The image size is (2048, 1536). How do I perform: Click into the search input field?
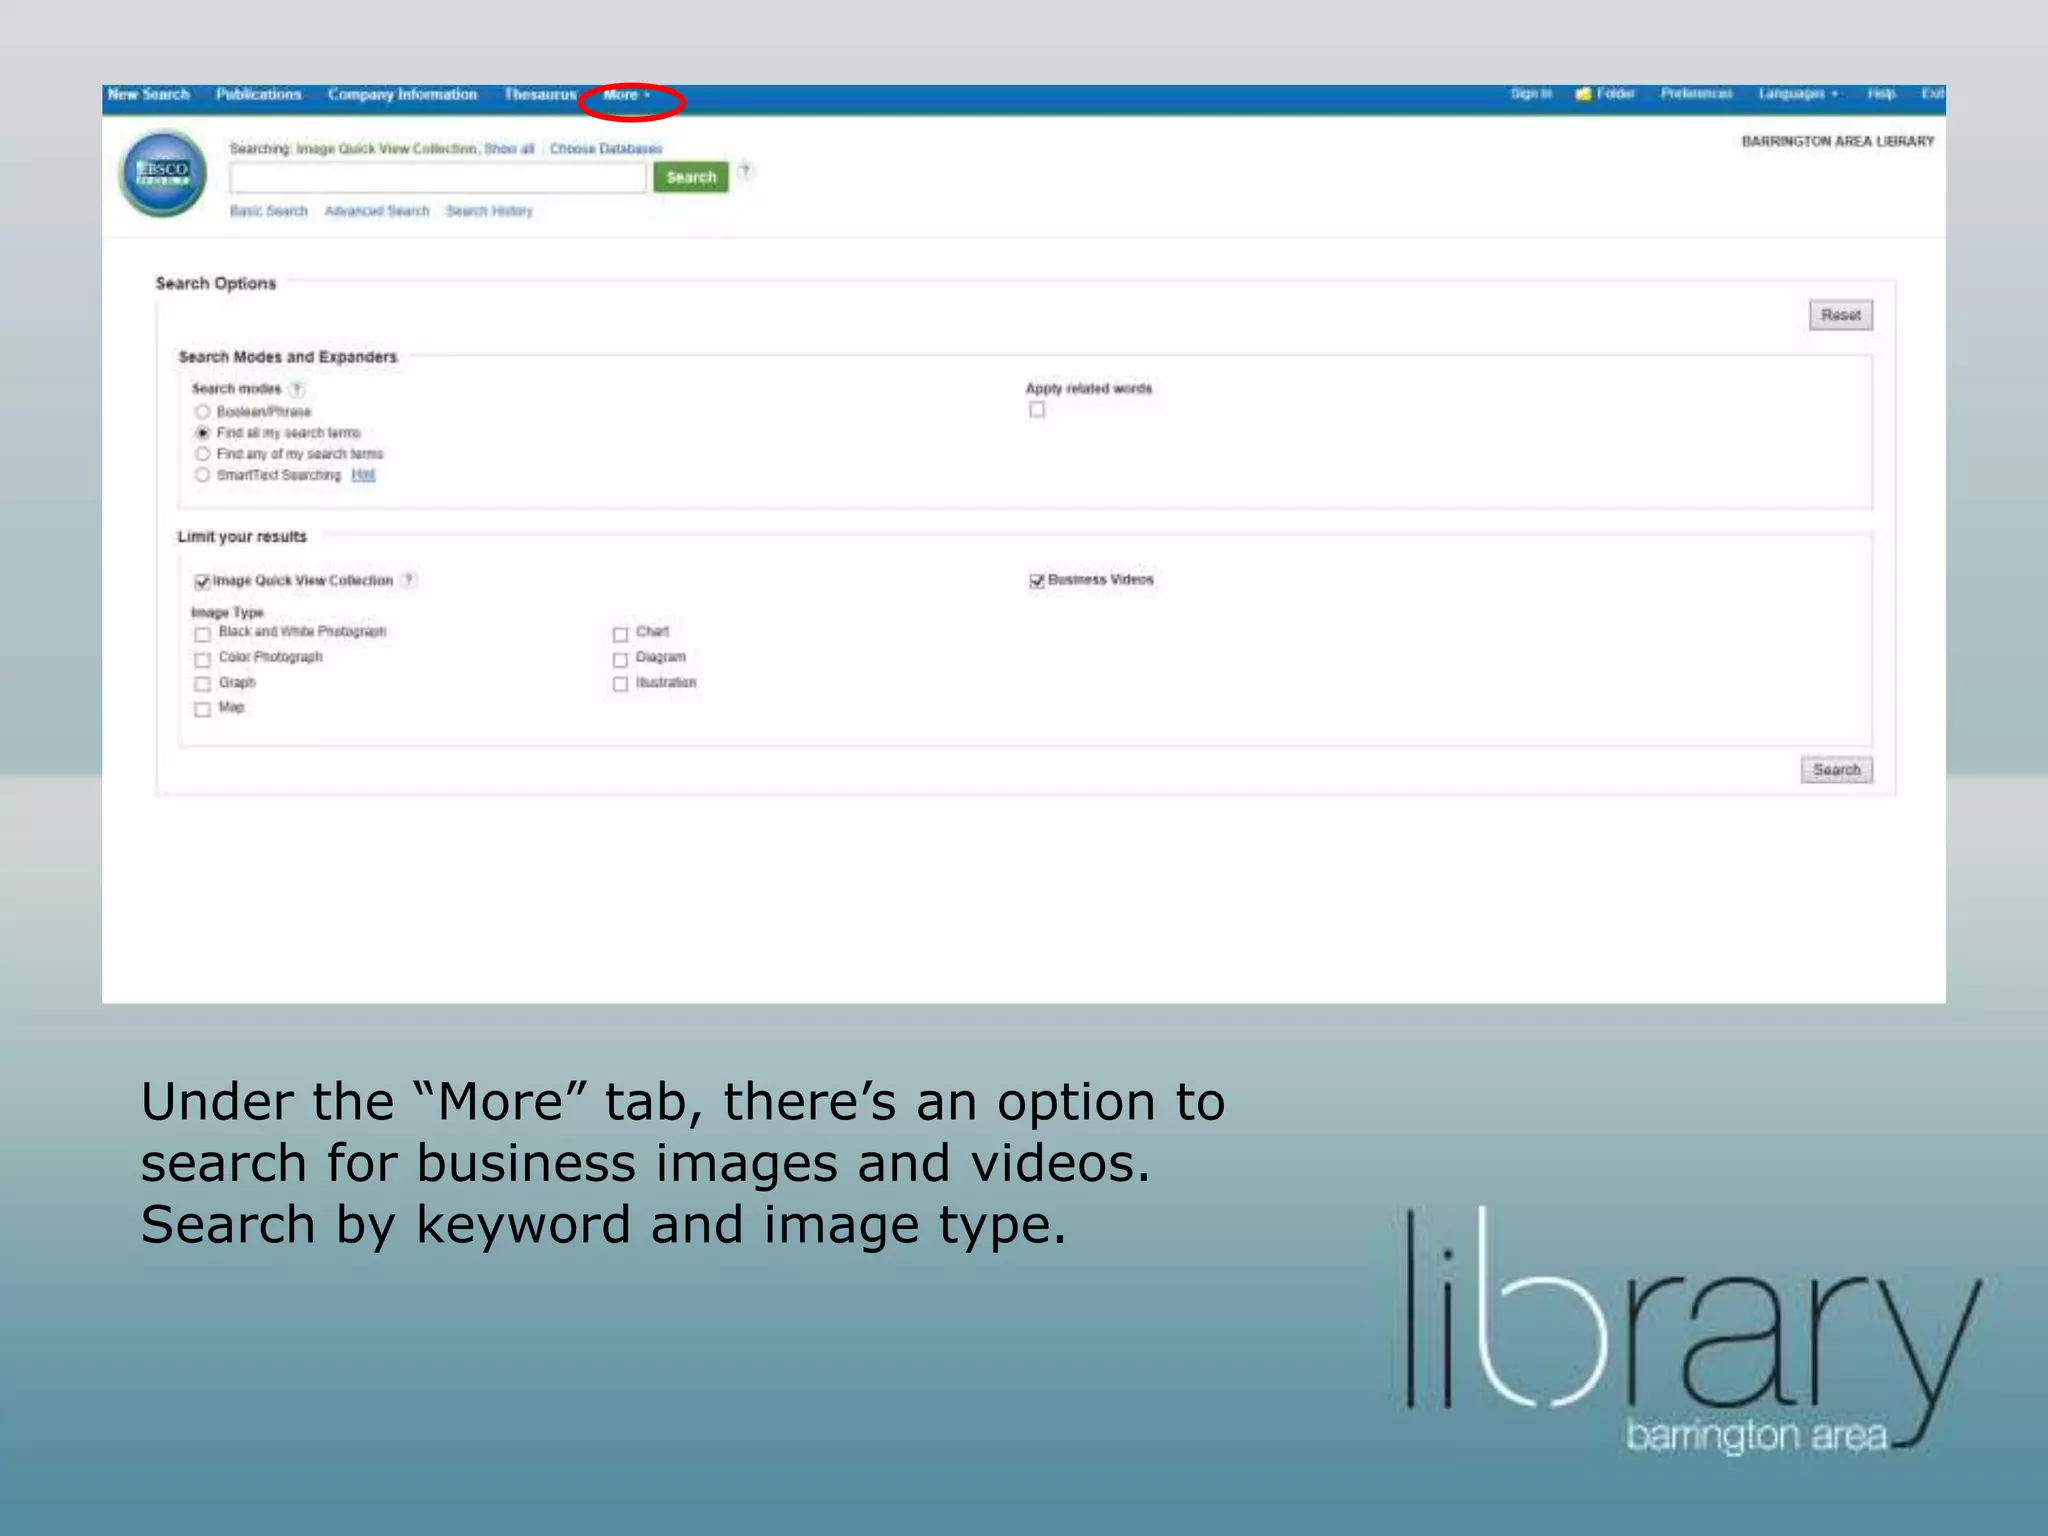(x=437, y=178)
